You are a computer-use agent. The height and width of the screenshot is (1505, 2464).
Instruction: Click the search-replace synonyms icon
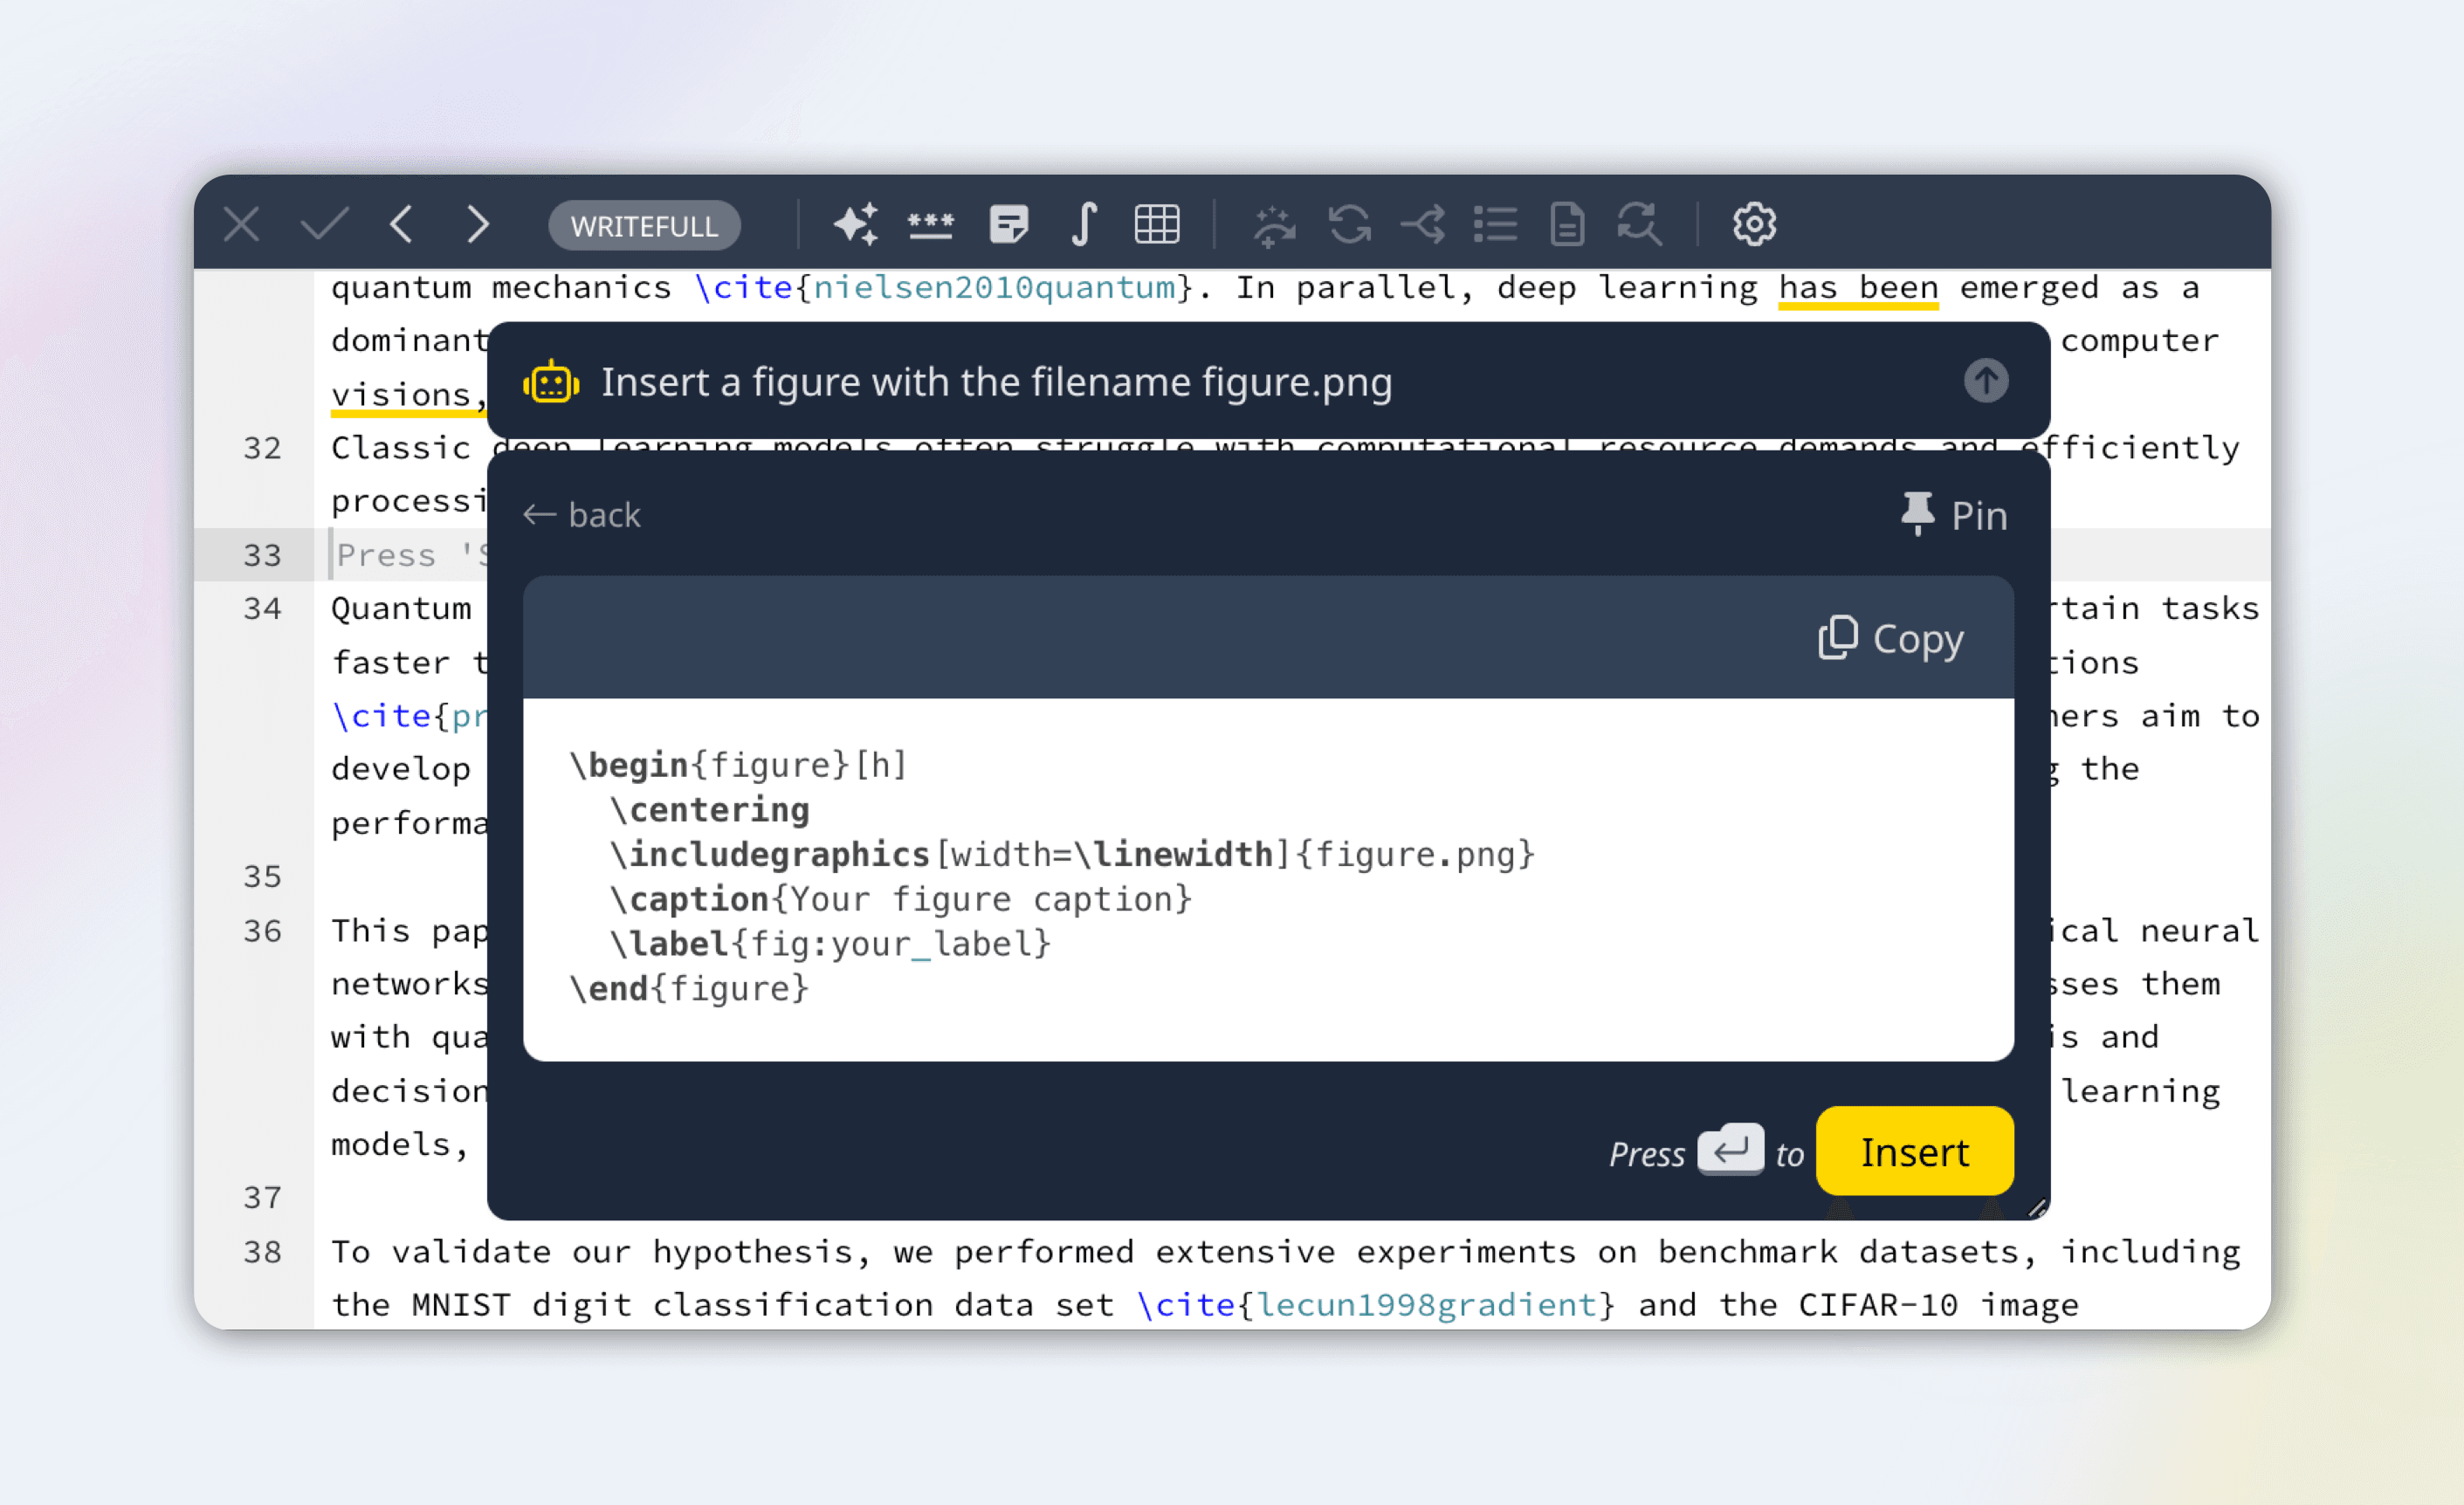click(1640, 224)
